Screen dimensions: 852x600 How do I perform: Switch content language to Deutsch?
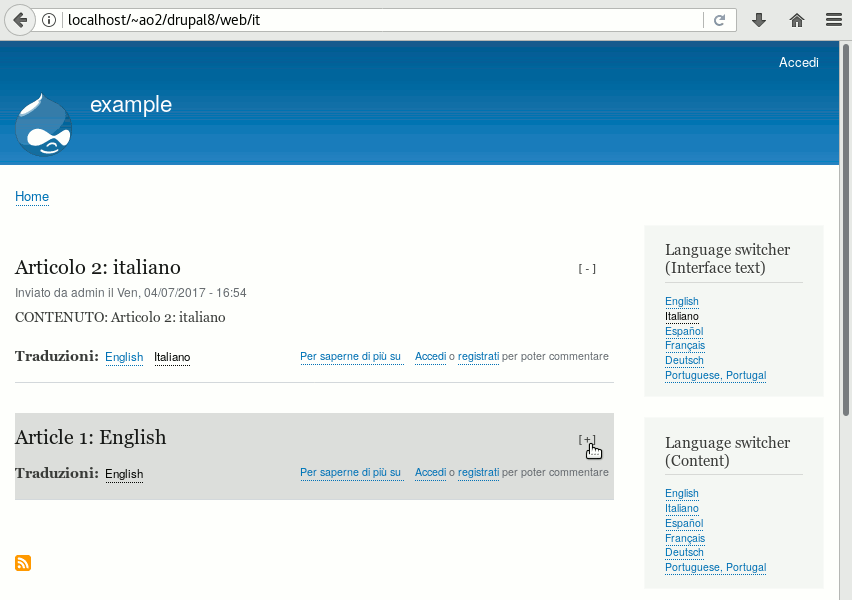coord(684,553)
